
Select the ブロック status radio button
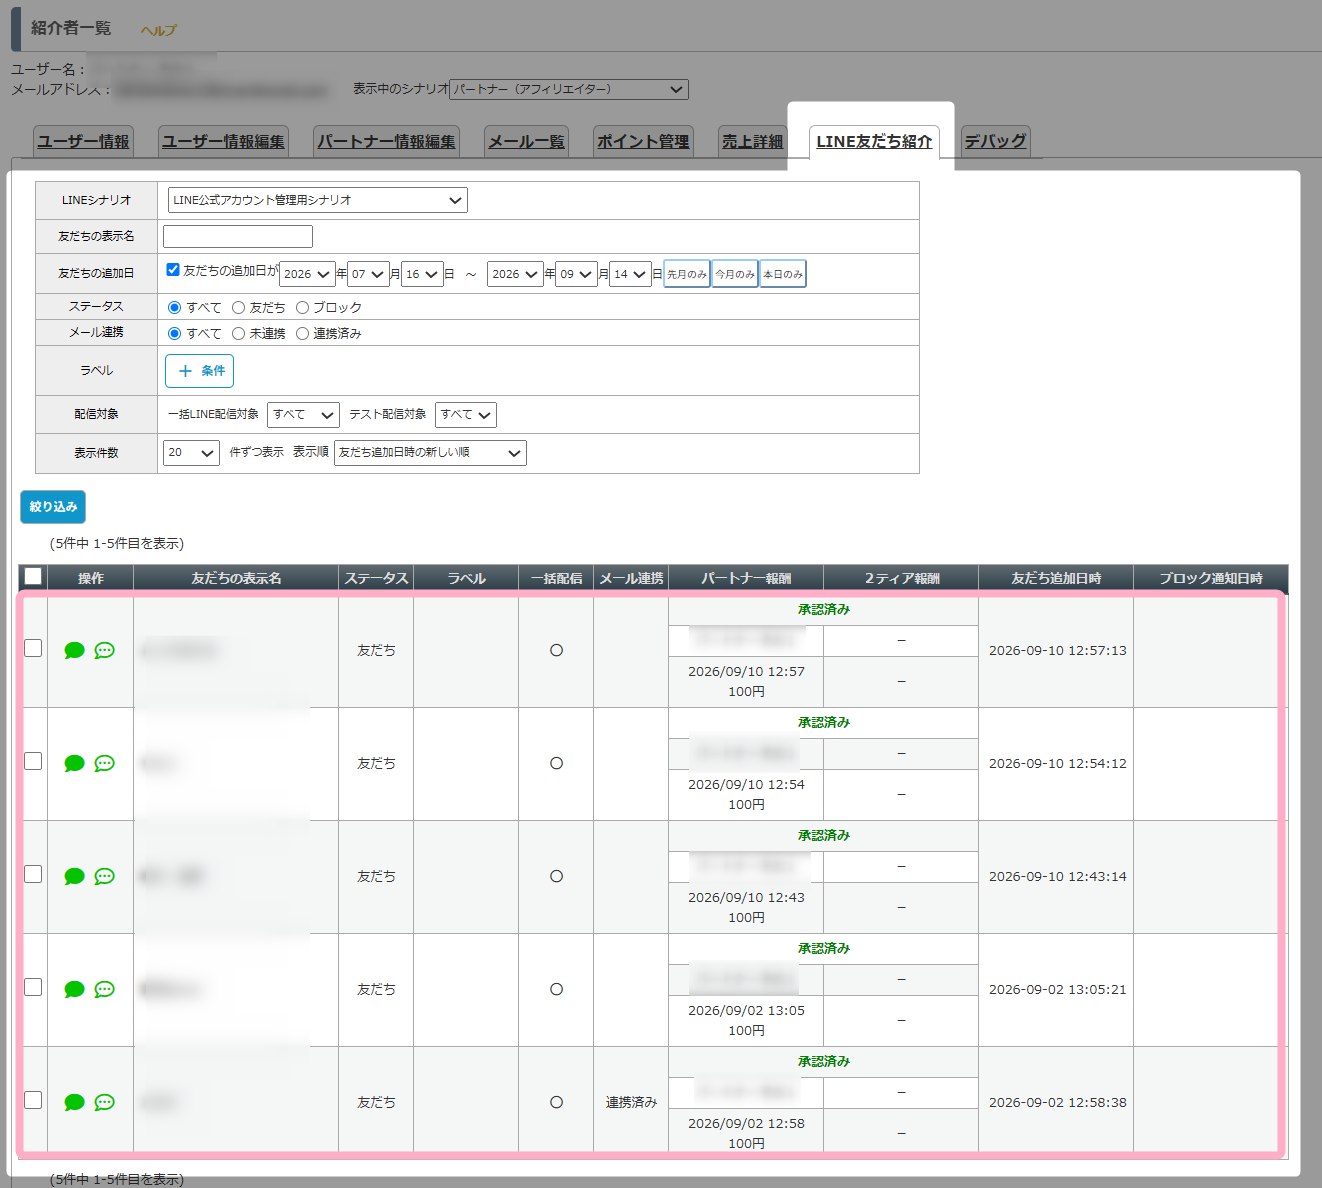[302, 308]
